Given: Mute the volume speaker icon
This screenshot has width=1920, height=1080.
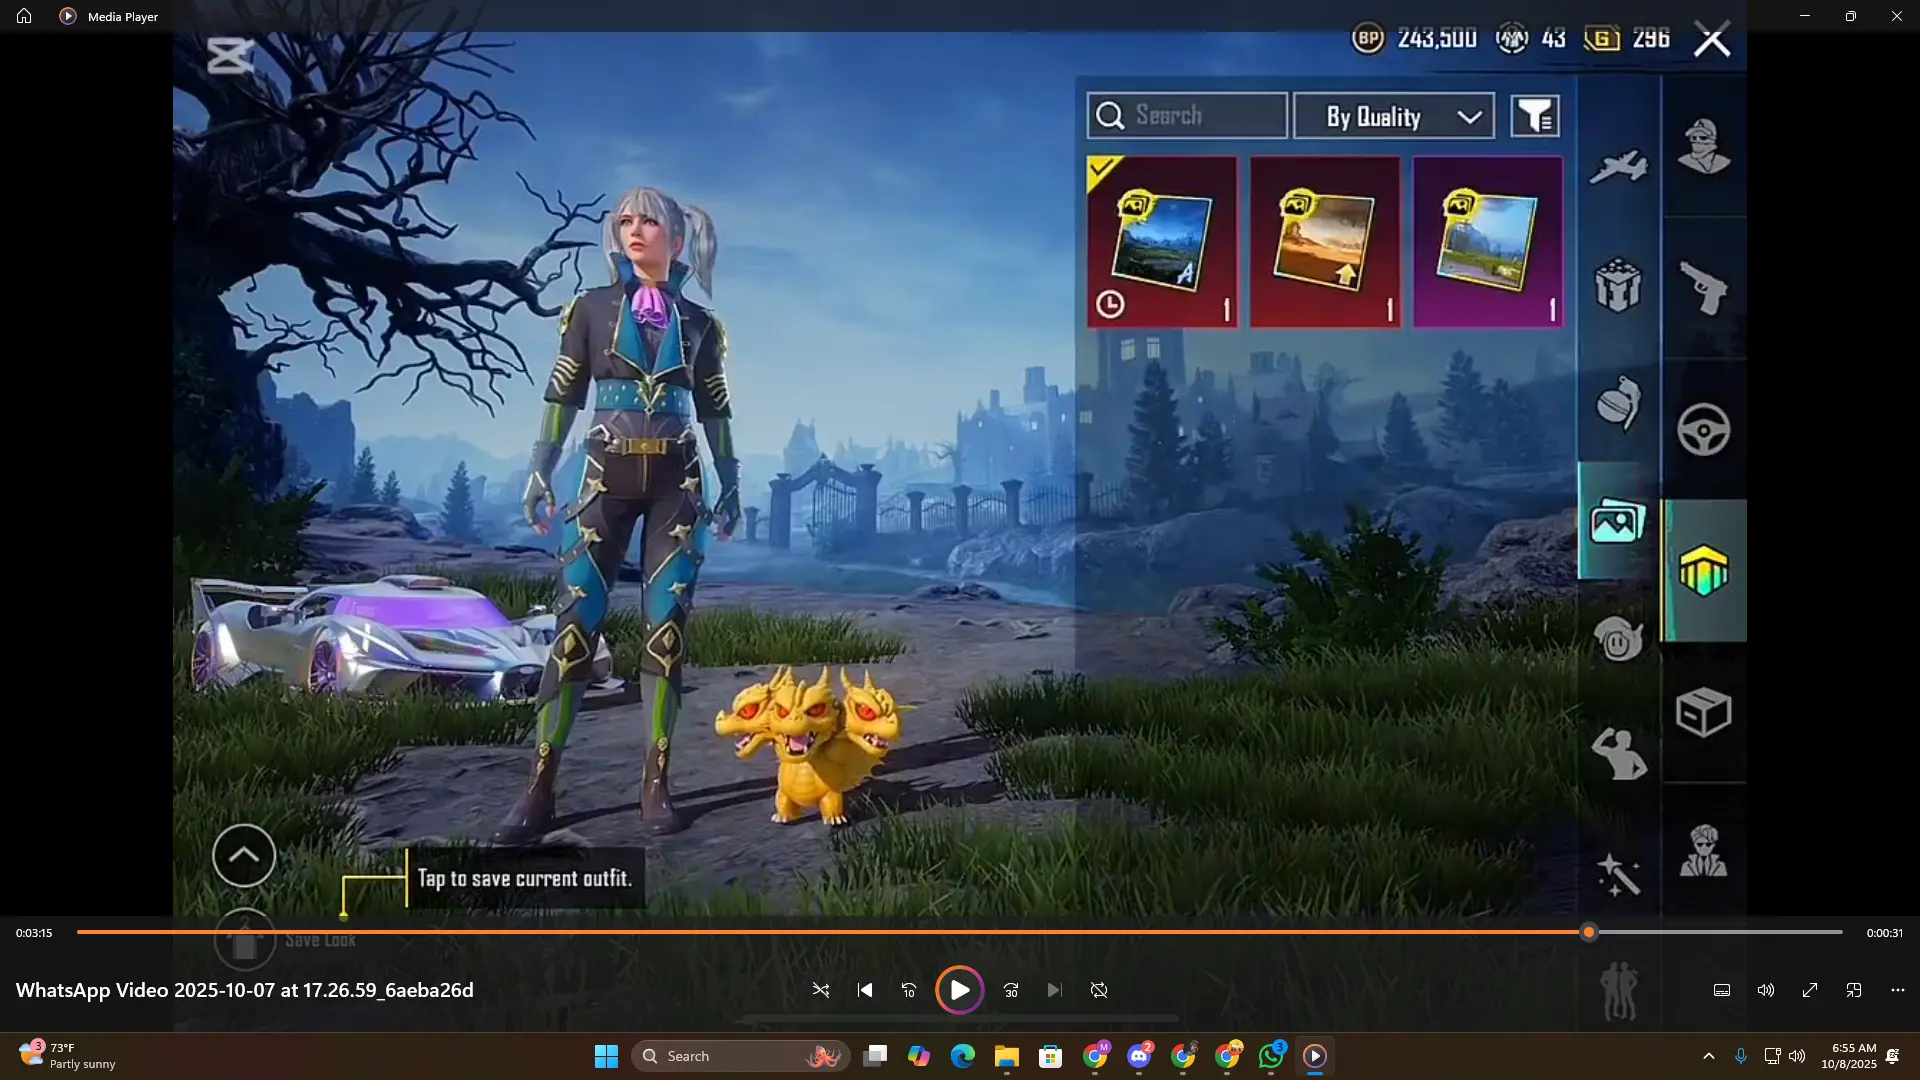Looking at the screenshot, I should click(x=1766, y=990).
